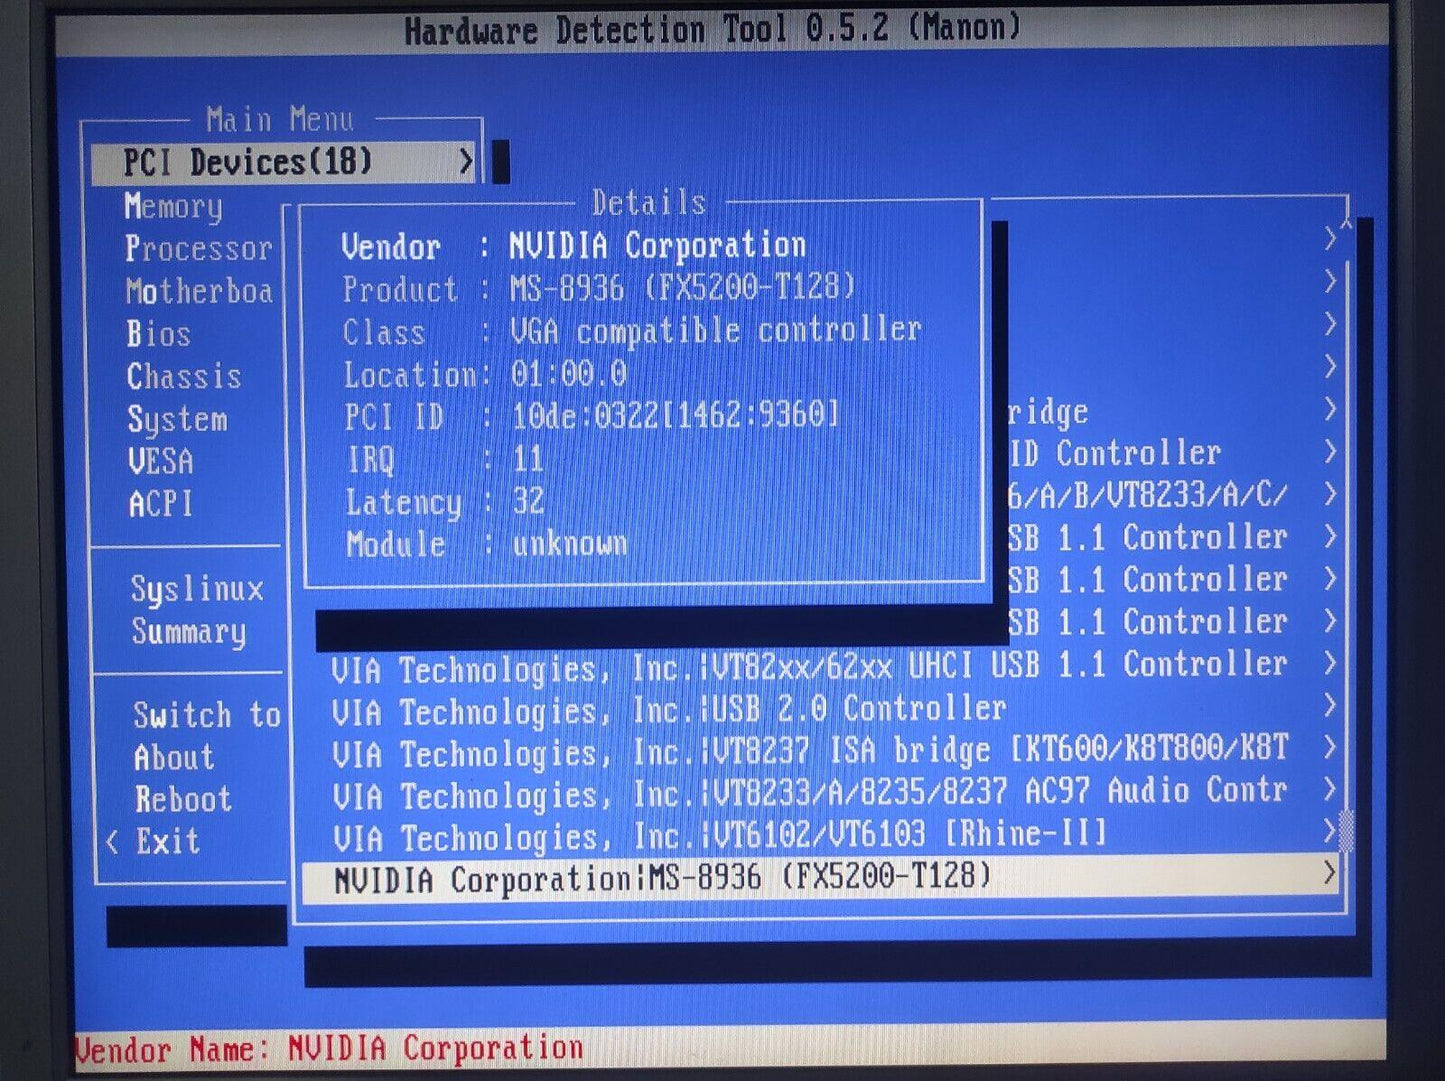Activate the Switch to option

[x=205, y=715]
